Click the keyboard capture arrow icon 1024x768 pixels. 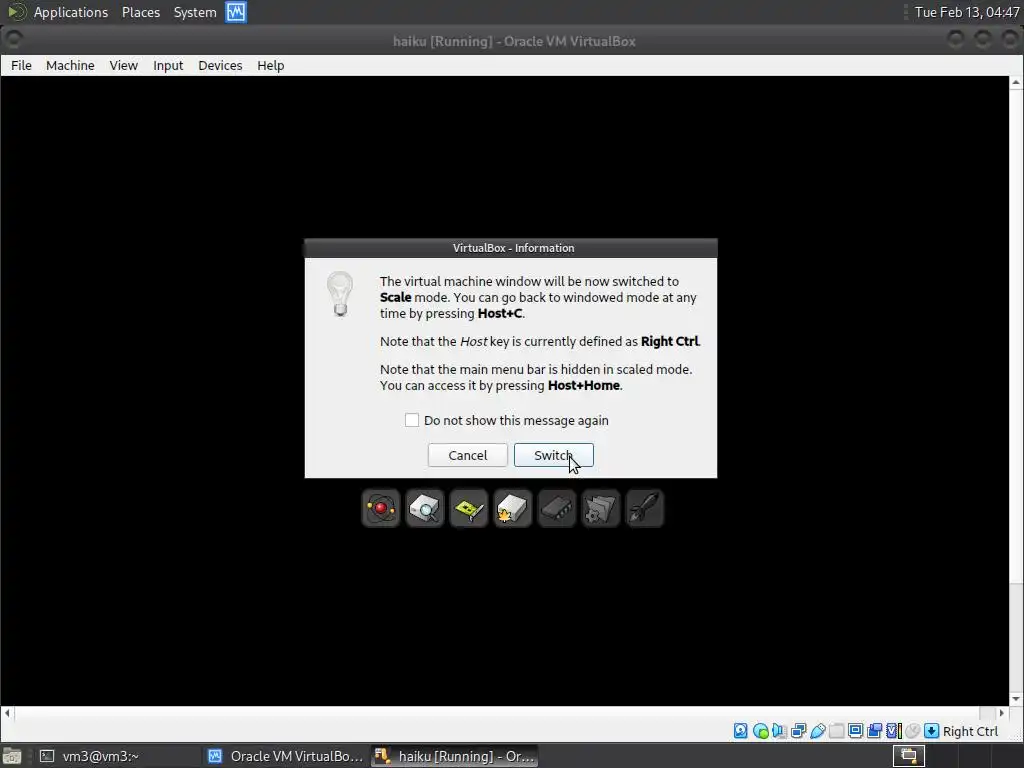932,731
